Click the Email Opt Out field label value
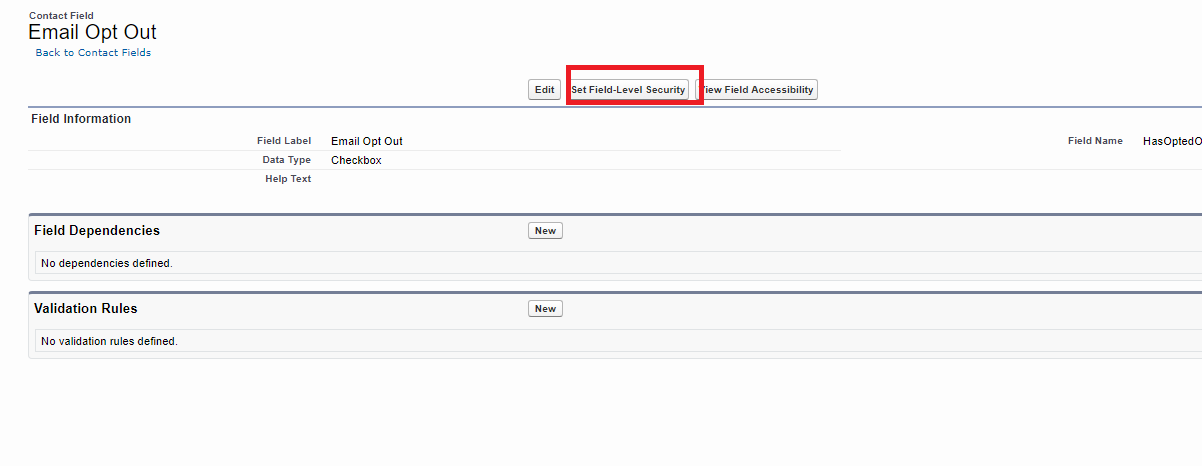Image resolution: width=1202 pixels, height=466 pixels. (x=367, y=142)
